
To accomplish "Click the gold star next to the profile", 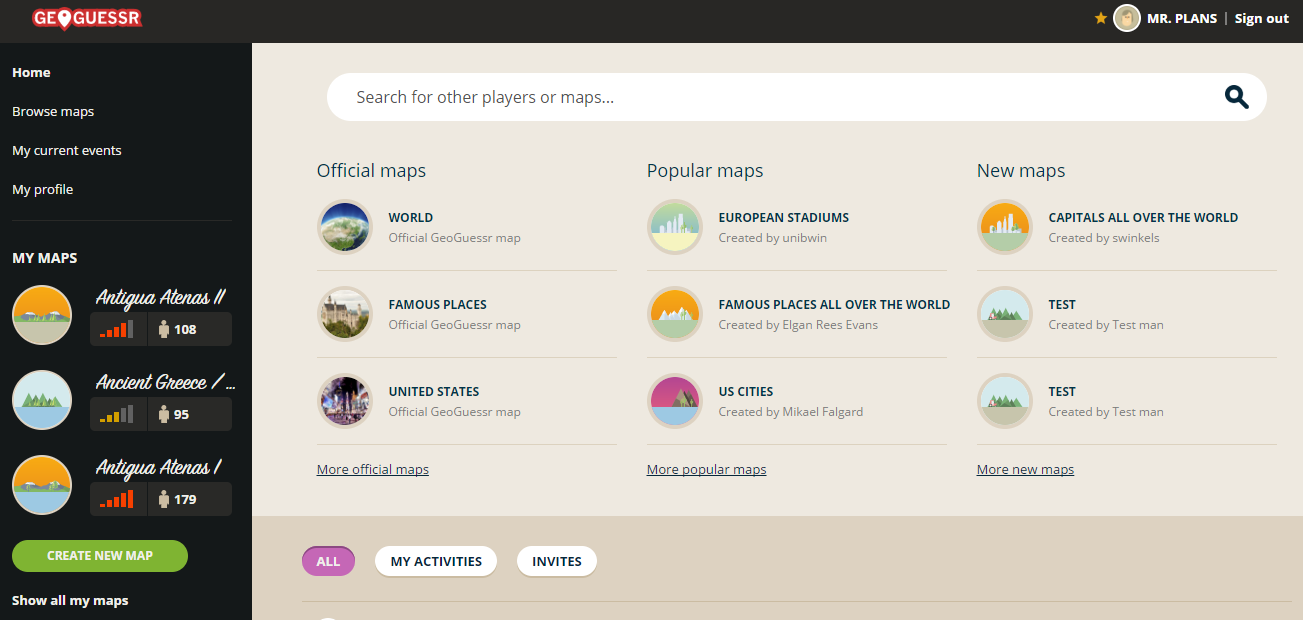I will point(1100,18).
